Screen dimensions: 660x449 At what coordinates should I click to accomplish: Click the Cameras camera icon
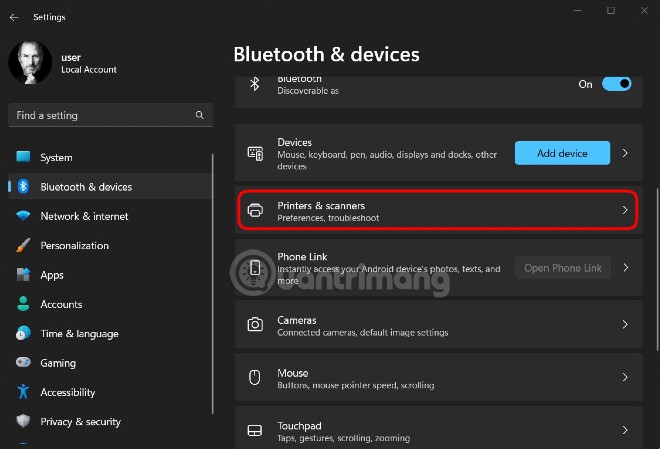pos(255,324)
